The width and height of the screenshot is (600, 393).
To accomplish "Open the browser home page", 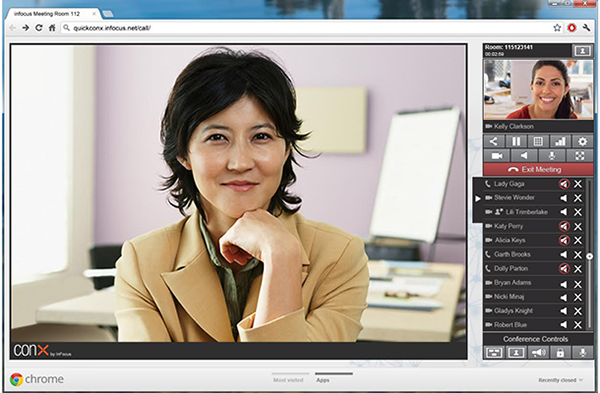I will [52, 28].
